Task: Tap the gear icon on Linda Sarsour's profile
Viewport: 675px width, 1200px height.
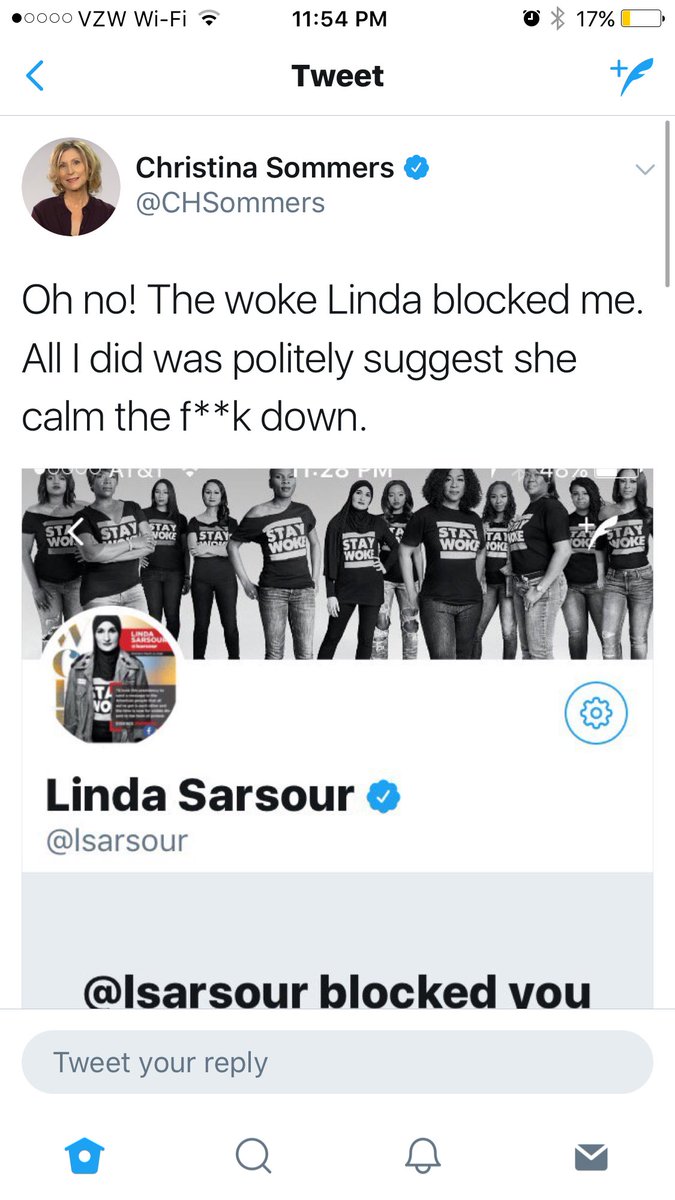Action: pyautogui.click(x=596, y=712)
